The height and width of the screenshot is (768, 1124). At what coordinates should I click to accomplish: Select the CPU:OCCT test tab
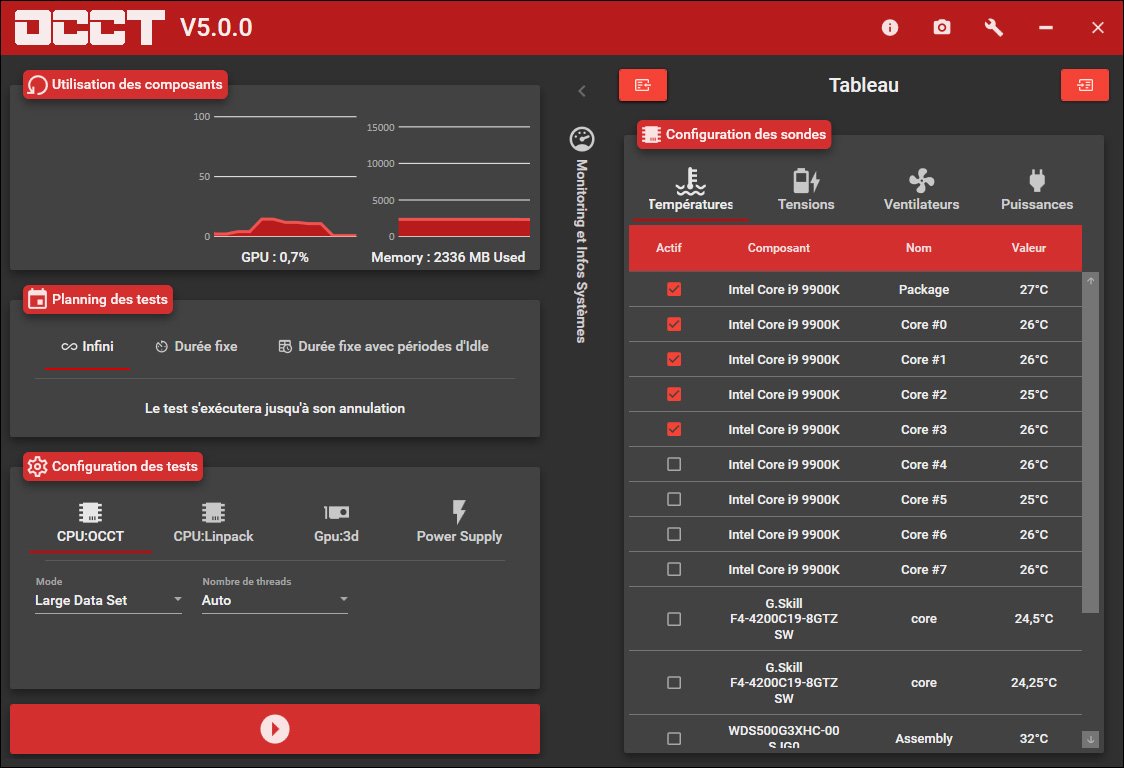[x=90, y=523]
